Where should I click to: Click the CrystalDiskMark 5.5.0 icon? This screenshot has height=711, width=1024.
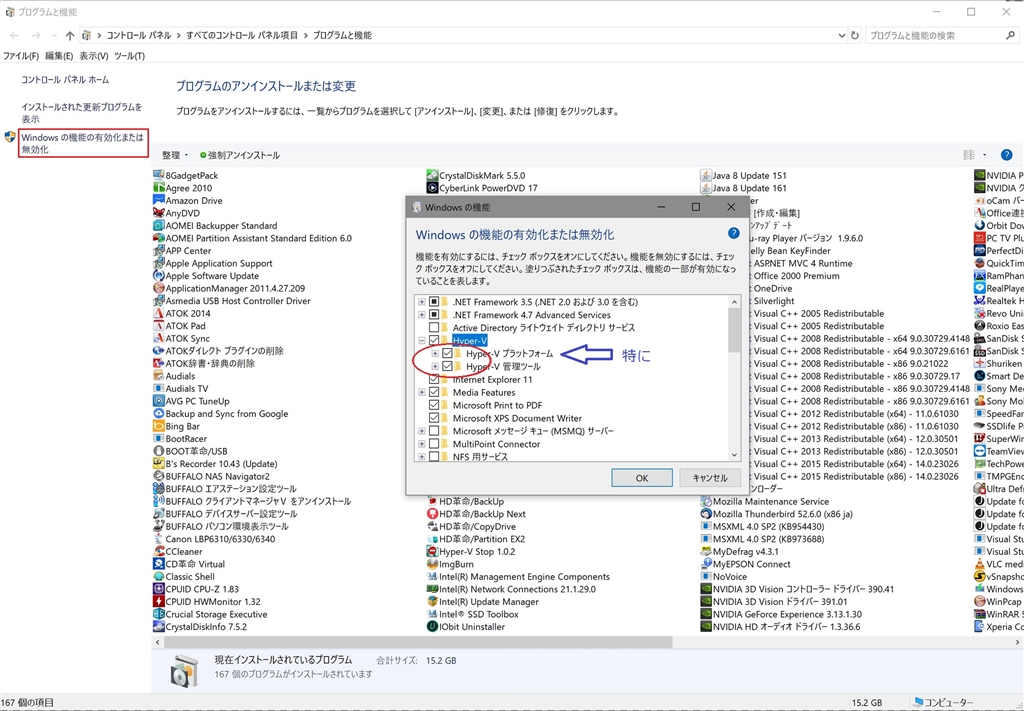pos(432,175)
